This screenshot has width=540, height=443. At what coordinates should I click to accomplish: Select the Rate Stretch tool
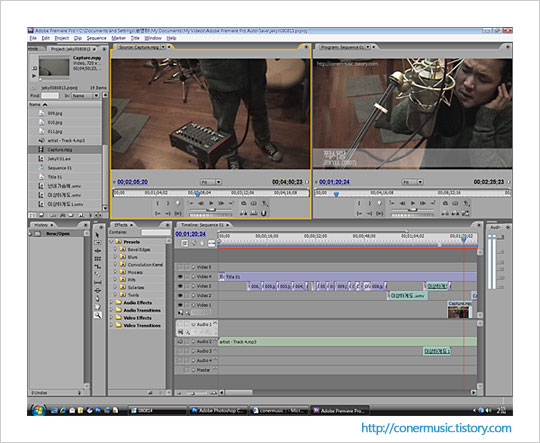[98, 267]
